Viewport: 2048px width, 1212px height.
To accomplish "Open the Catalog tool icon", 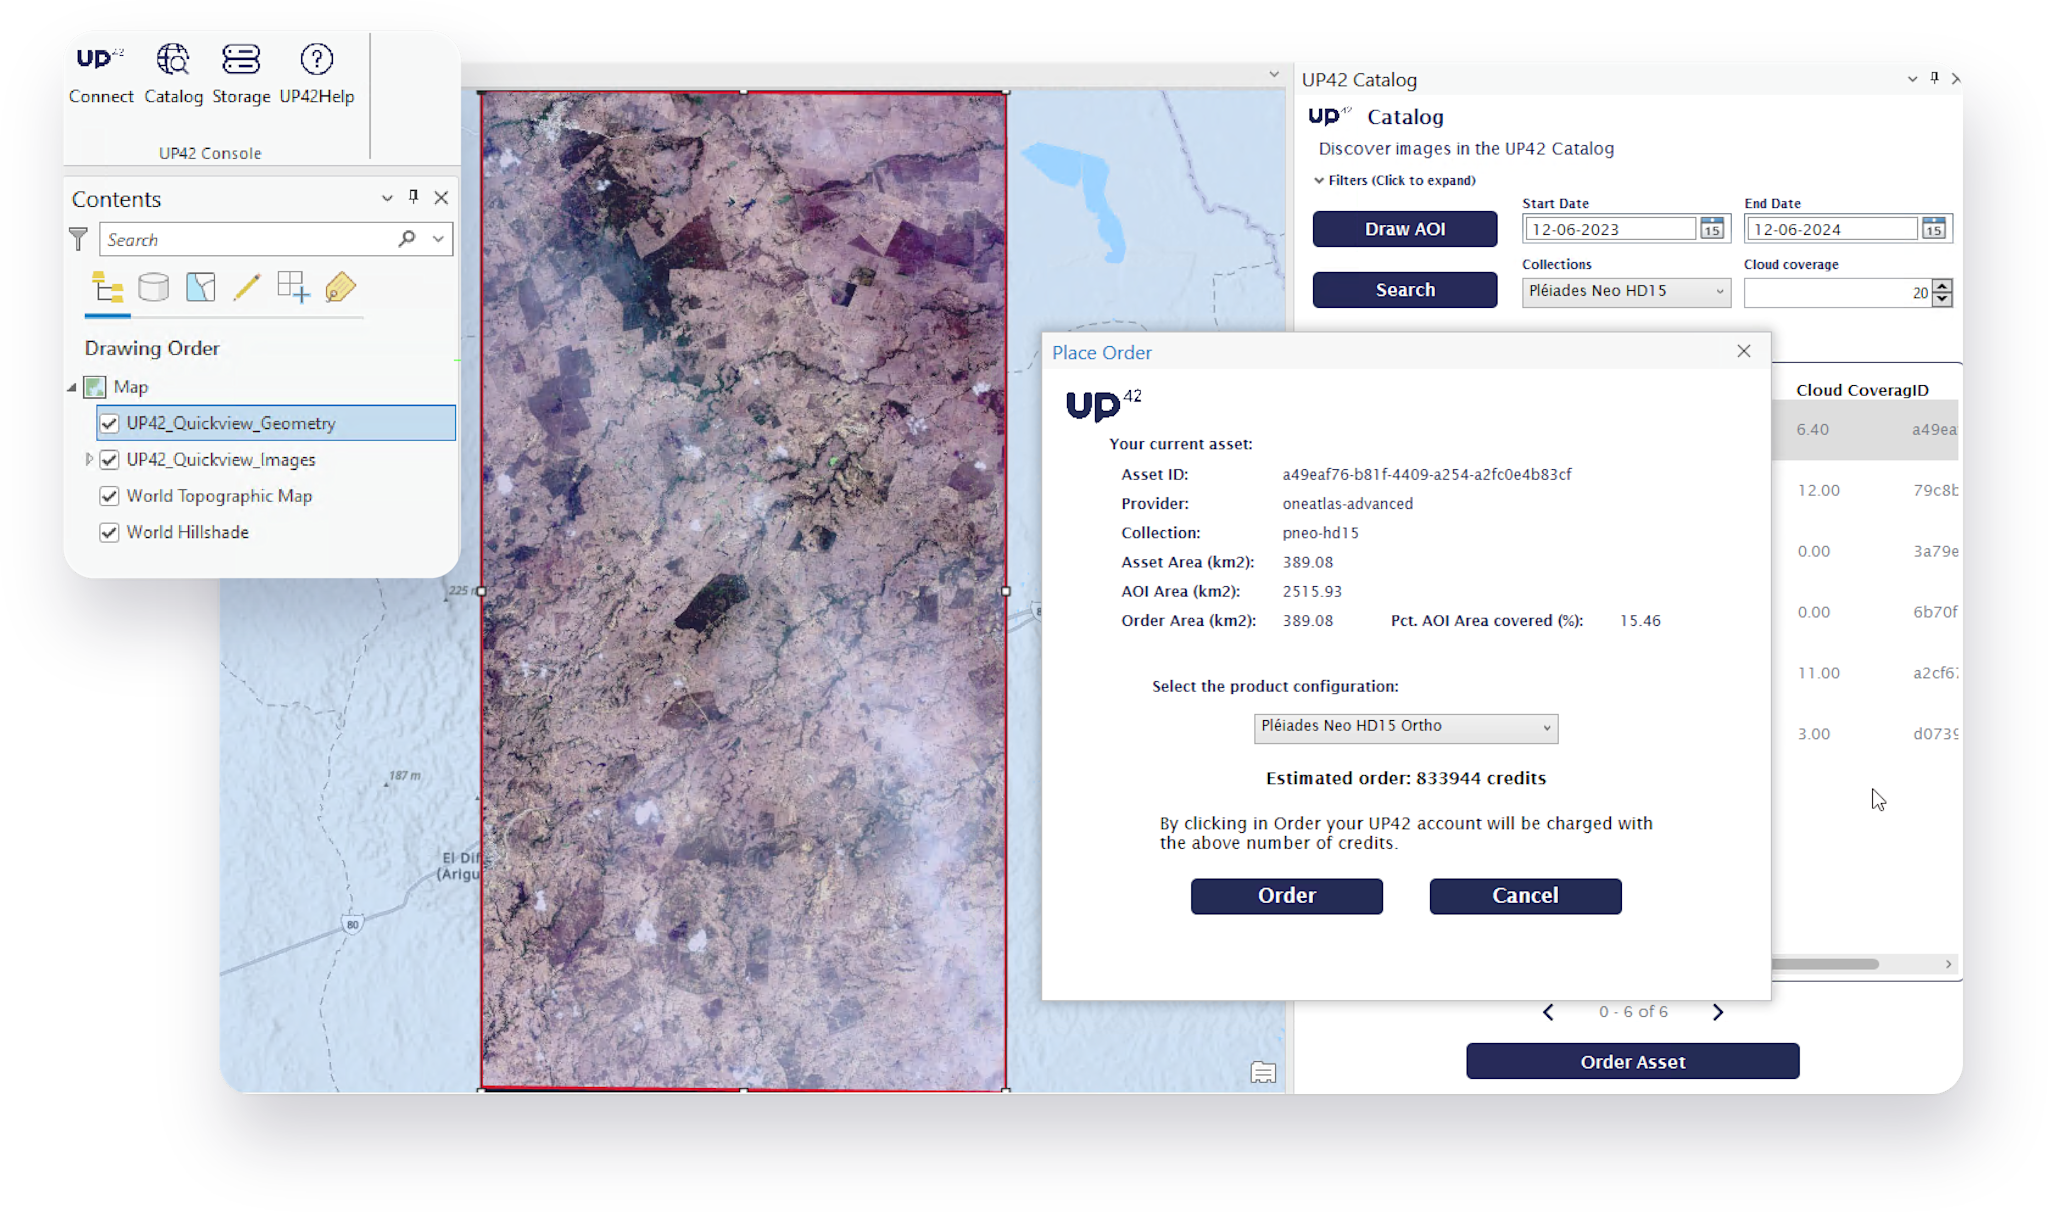I will coord(173,60).
